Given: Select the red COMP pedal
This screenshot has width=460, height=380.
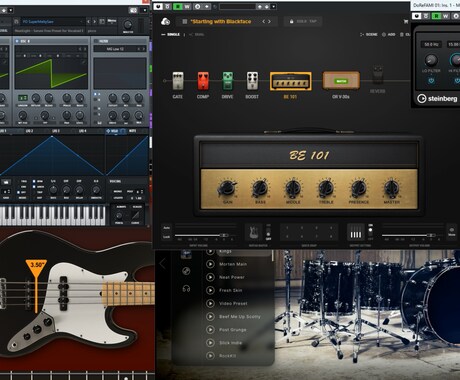Looking at the screenshot, I should point(203,81).
